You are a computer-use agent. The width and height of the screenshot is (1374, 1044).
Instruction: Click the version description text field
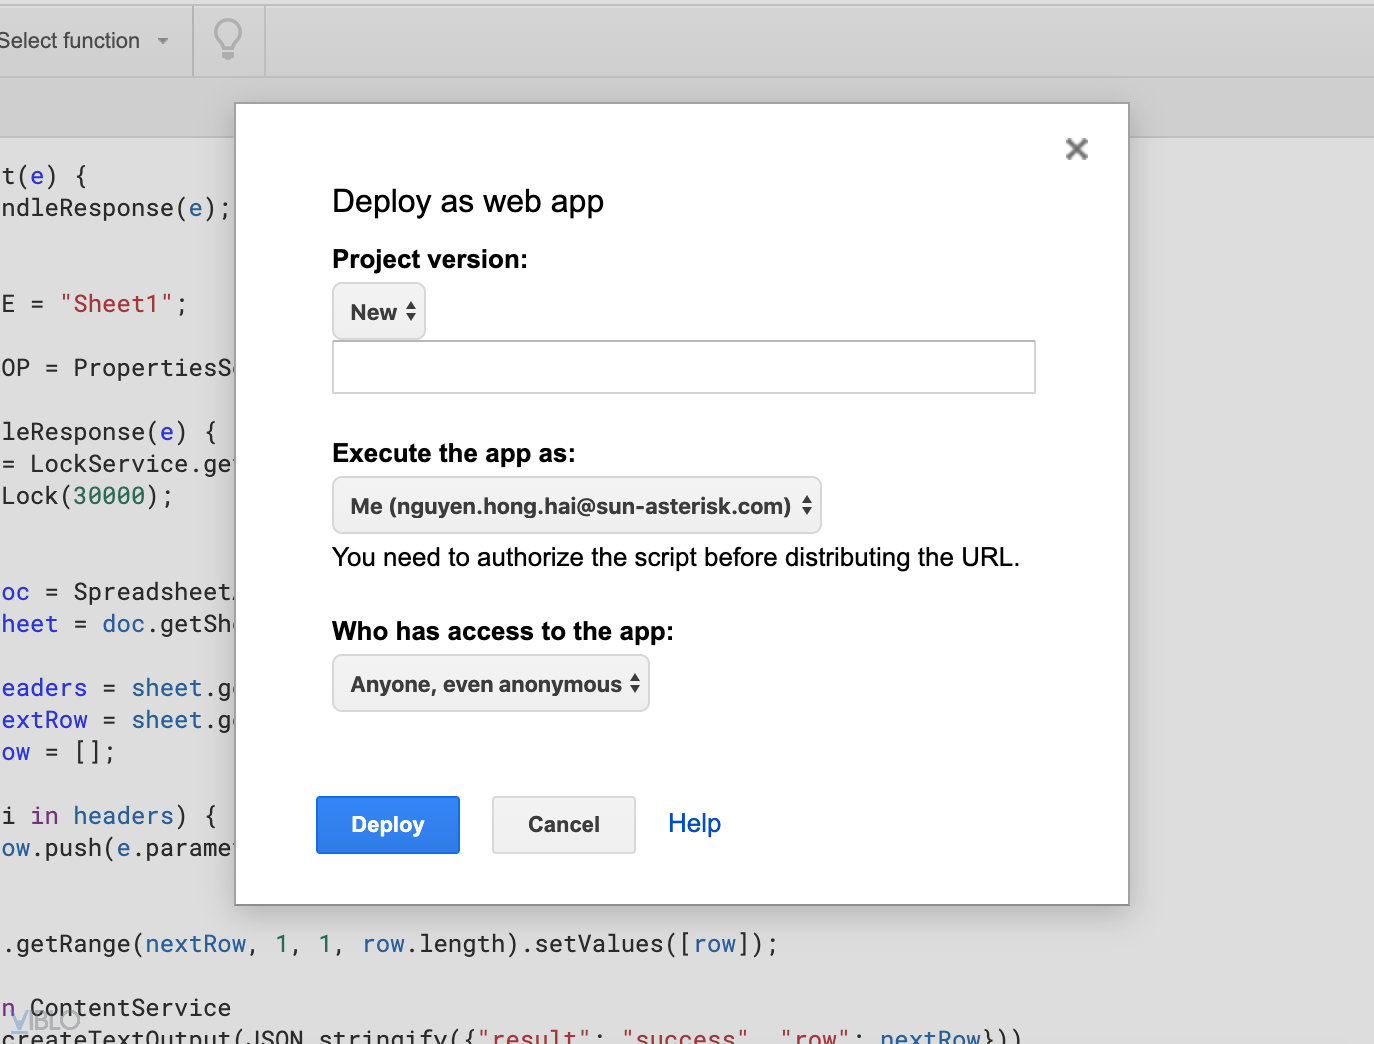(x=683, y=367)
